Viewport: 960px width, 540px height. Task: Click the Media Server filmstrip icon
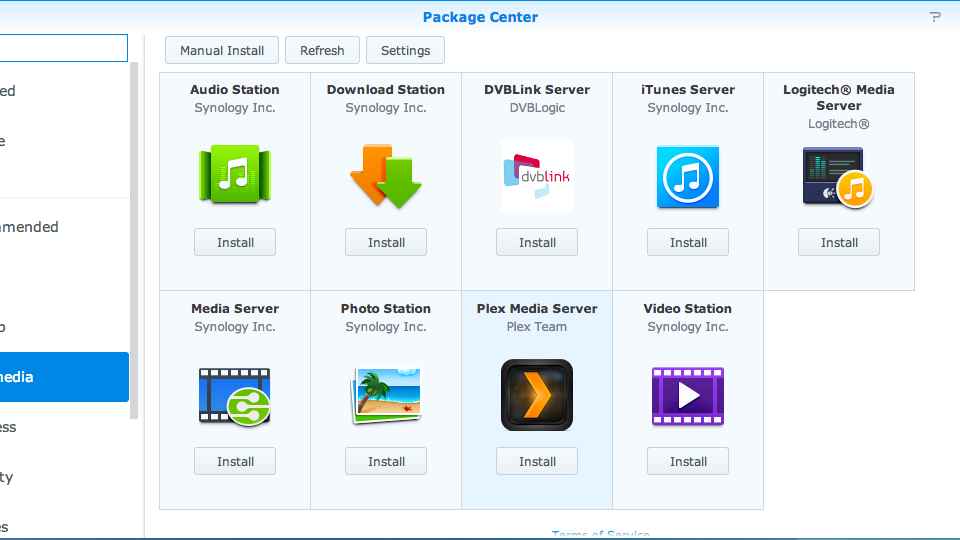[235, 397]
